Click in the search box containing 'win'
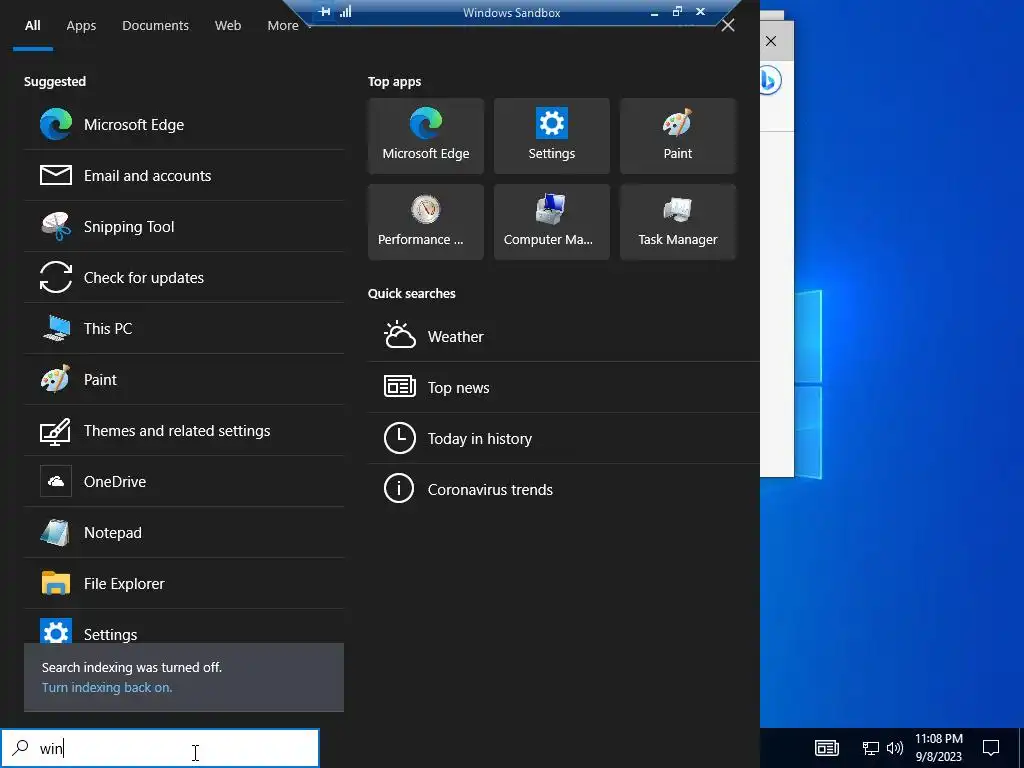Viewport: 1024px width, 768px height. coord(160,748)
